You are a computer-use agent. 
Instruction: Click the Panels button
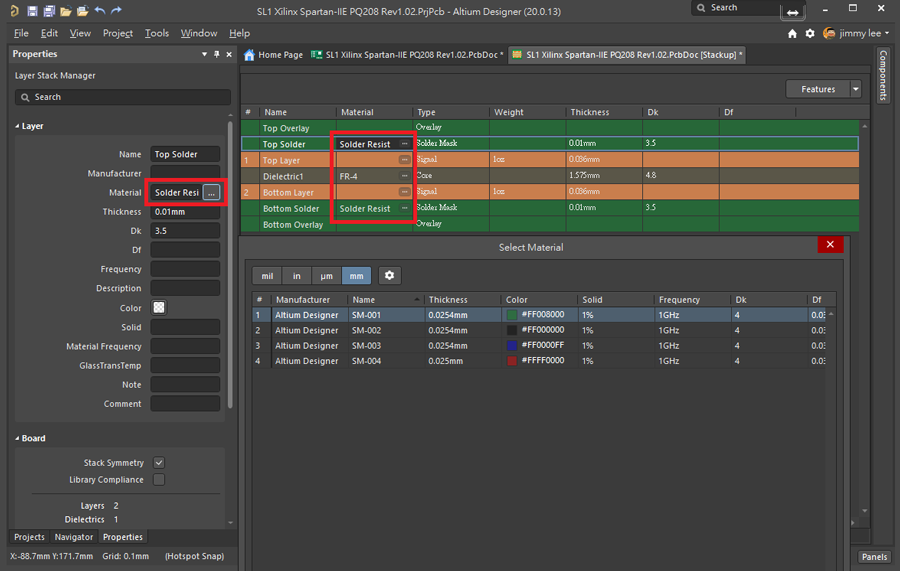[873, 557]
